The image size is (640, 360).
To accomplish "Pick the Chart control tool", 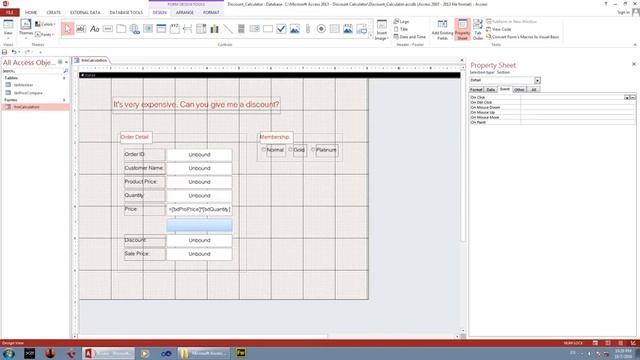I will 215,29.
